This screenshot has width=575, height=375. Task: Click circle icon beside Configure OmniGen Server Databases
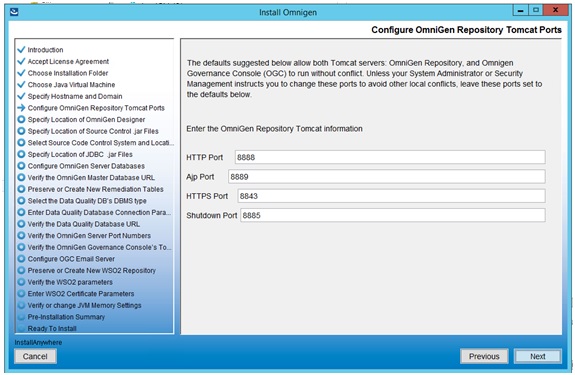21,166
